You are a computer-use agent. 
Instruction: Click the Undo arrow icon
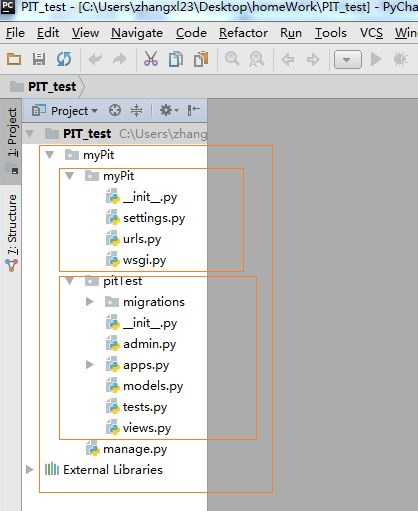[95, 59]
